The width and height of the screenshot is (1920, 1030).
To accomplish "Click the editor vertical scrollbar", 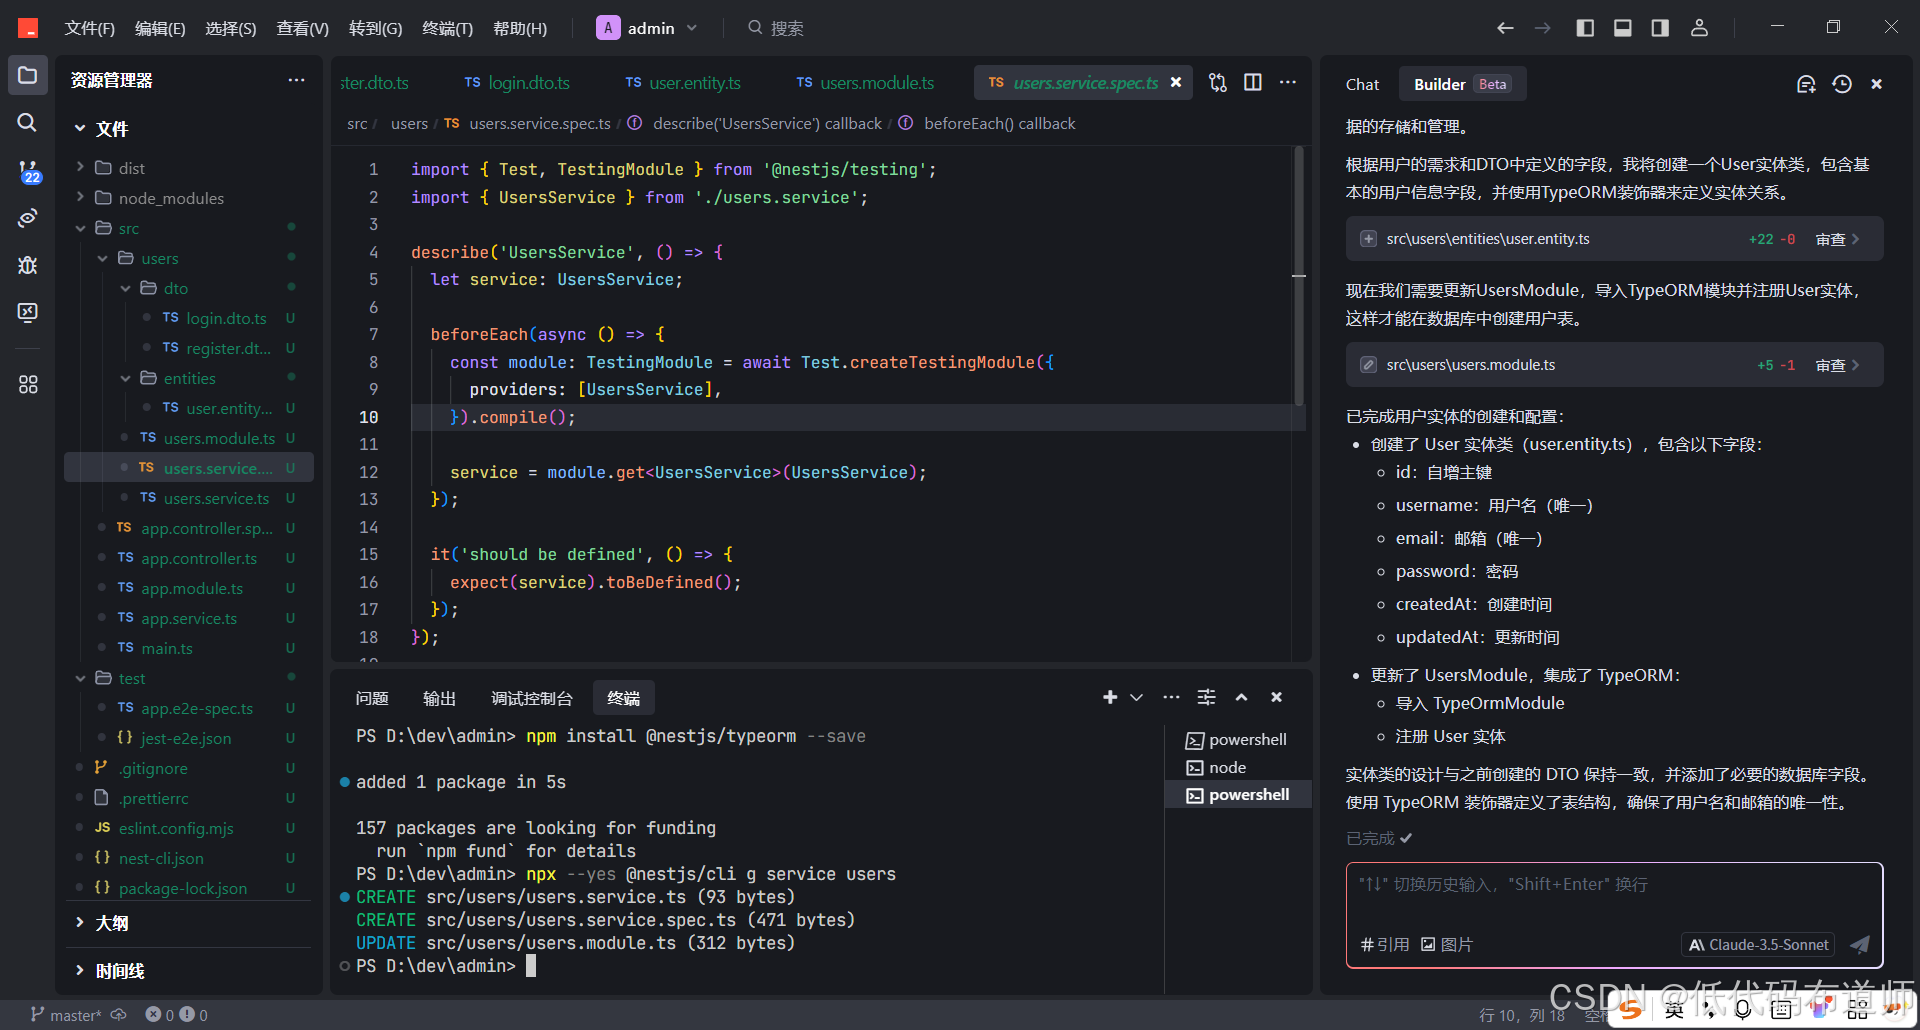I will 1299,277.
